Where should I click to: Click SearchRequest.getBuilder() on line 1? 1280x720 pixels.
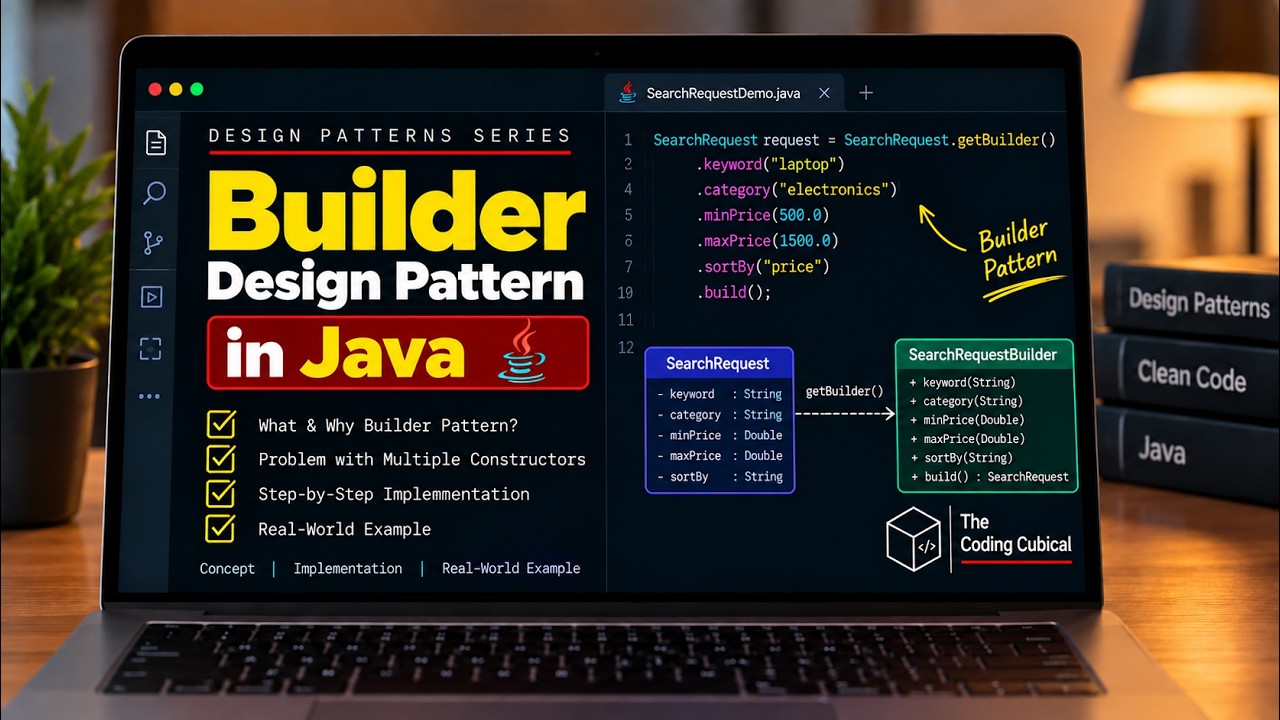[x=949, y=140]
